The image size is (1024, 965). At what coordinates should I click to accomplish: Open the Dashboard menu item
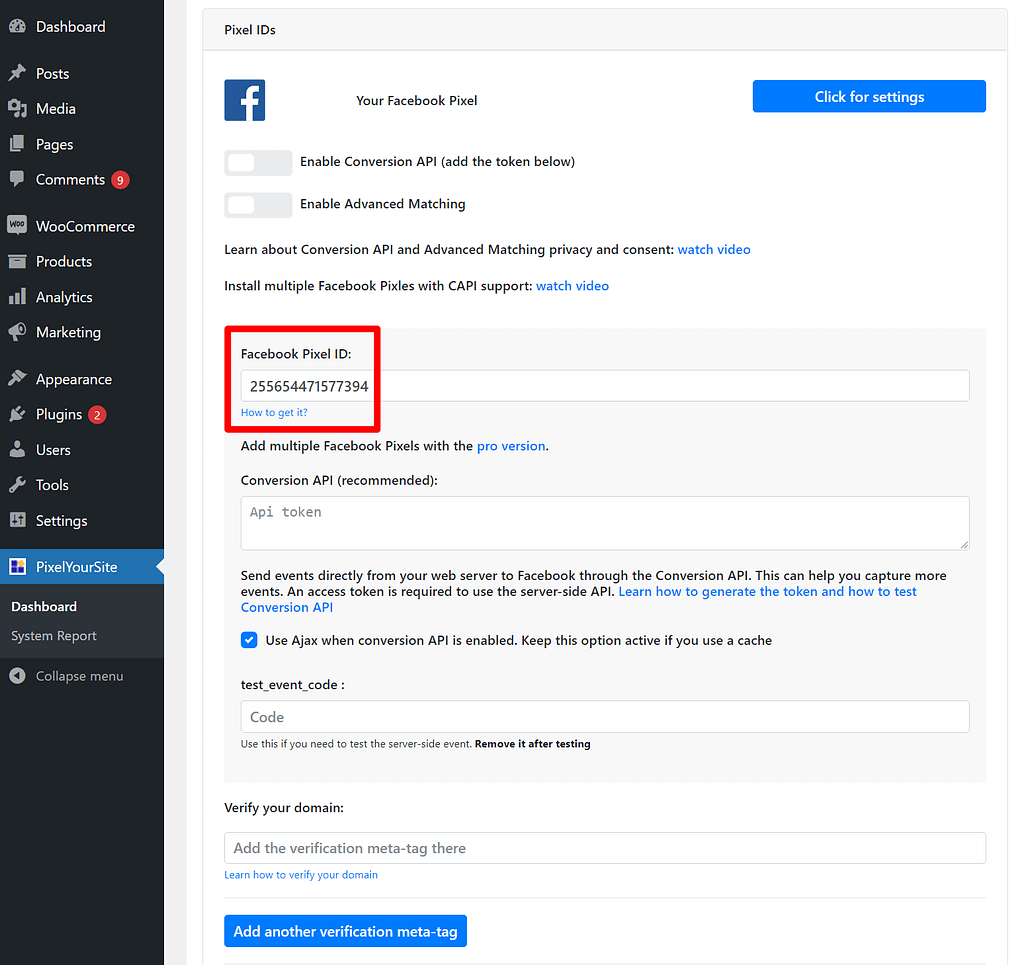point(82,27)
